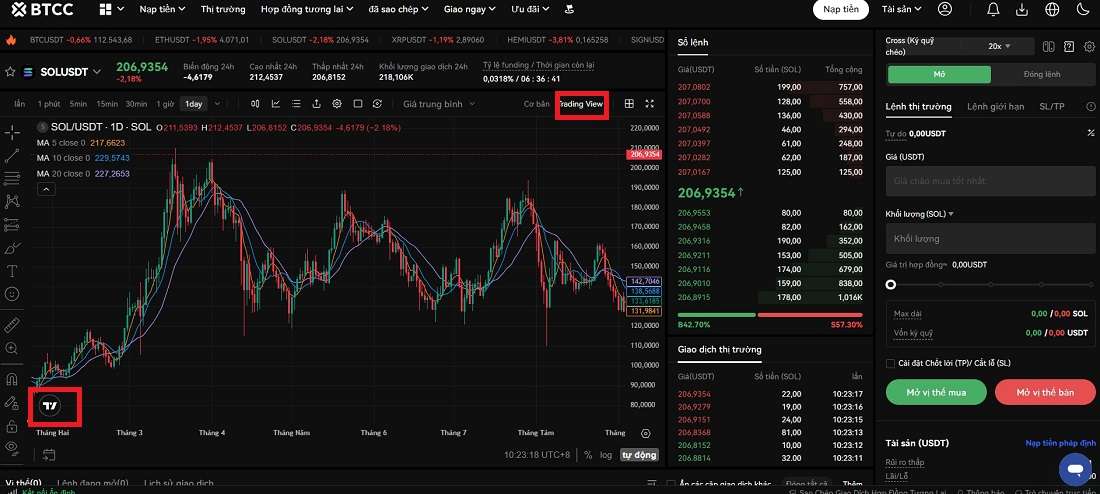Click the TradingView logo on the chart

[x=51, y=406]
